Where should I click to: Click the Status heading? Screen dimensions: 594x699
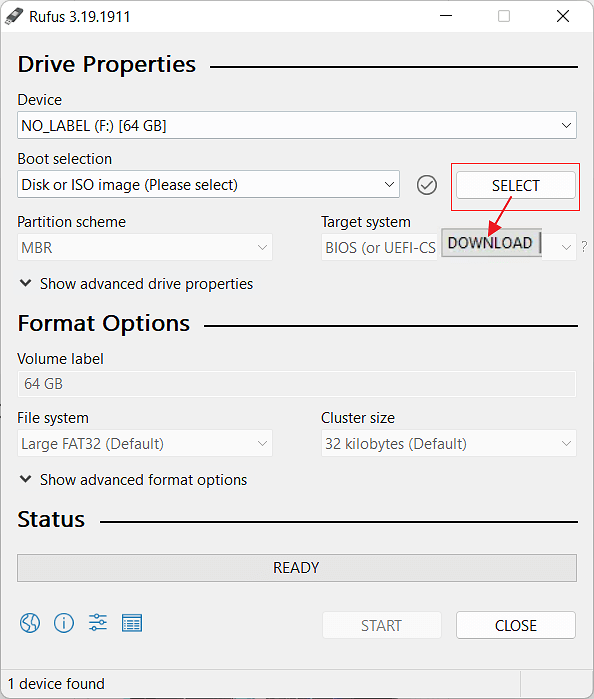pos(51,519)
